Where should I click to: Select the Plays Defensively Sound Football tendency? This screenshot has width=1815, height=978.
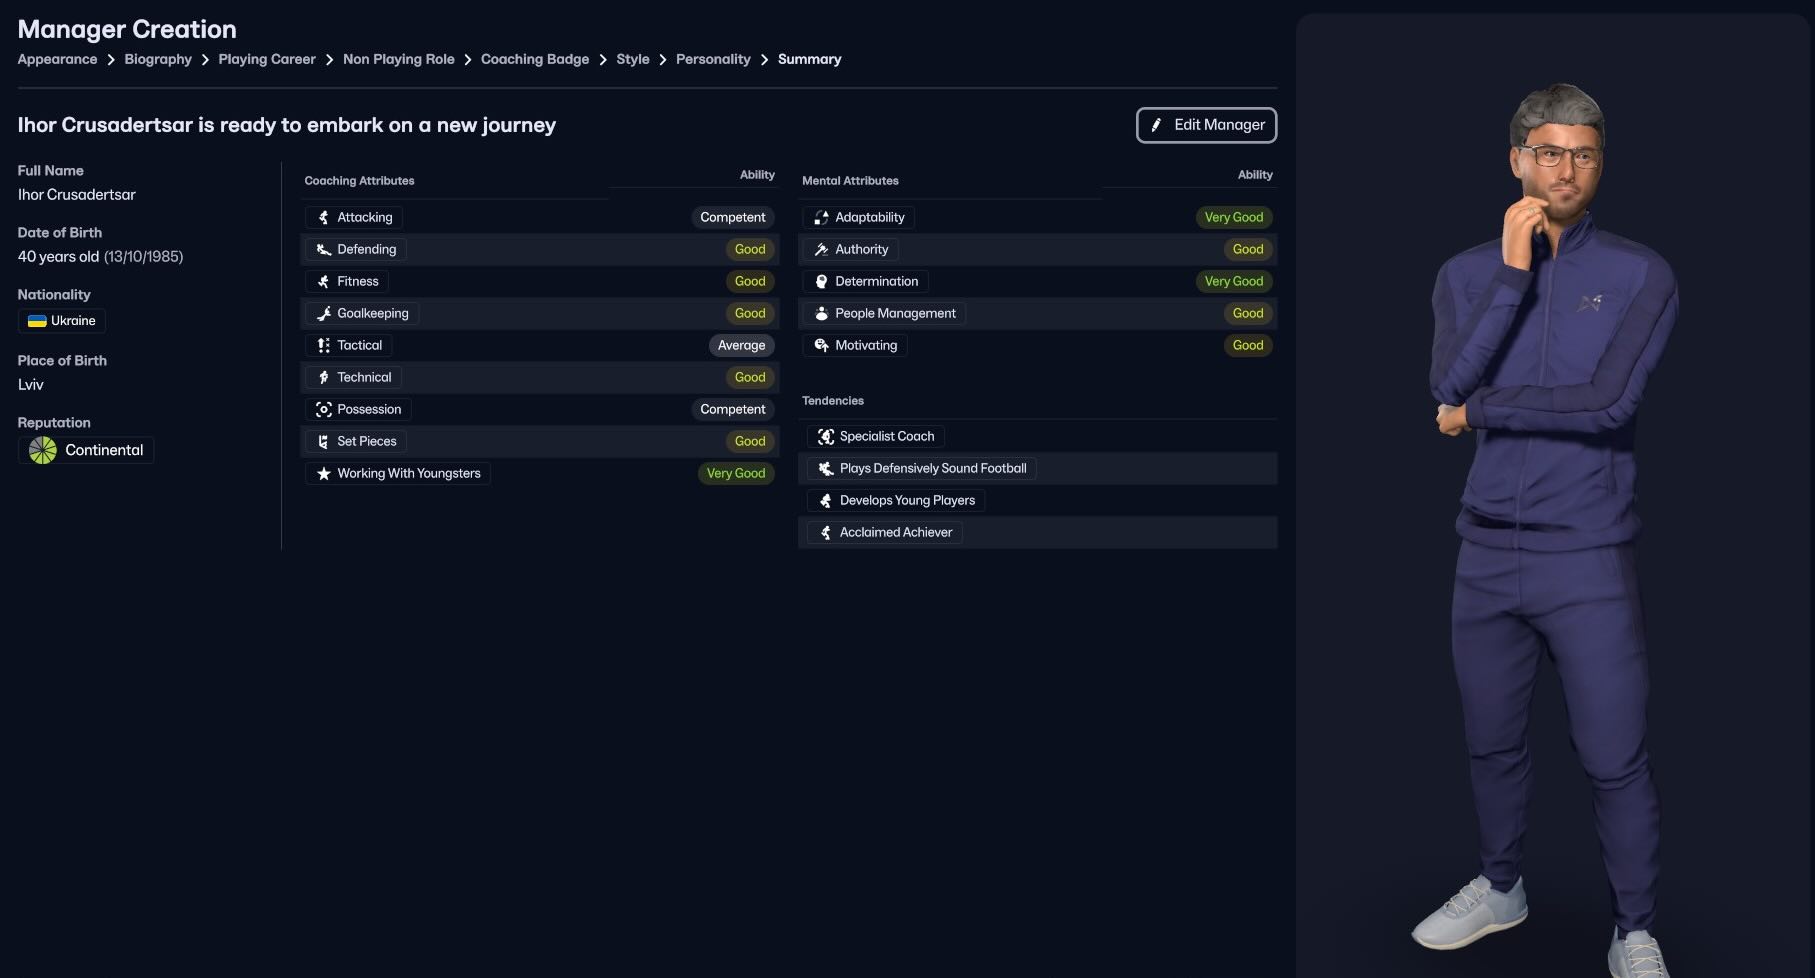(932, 468)
